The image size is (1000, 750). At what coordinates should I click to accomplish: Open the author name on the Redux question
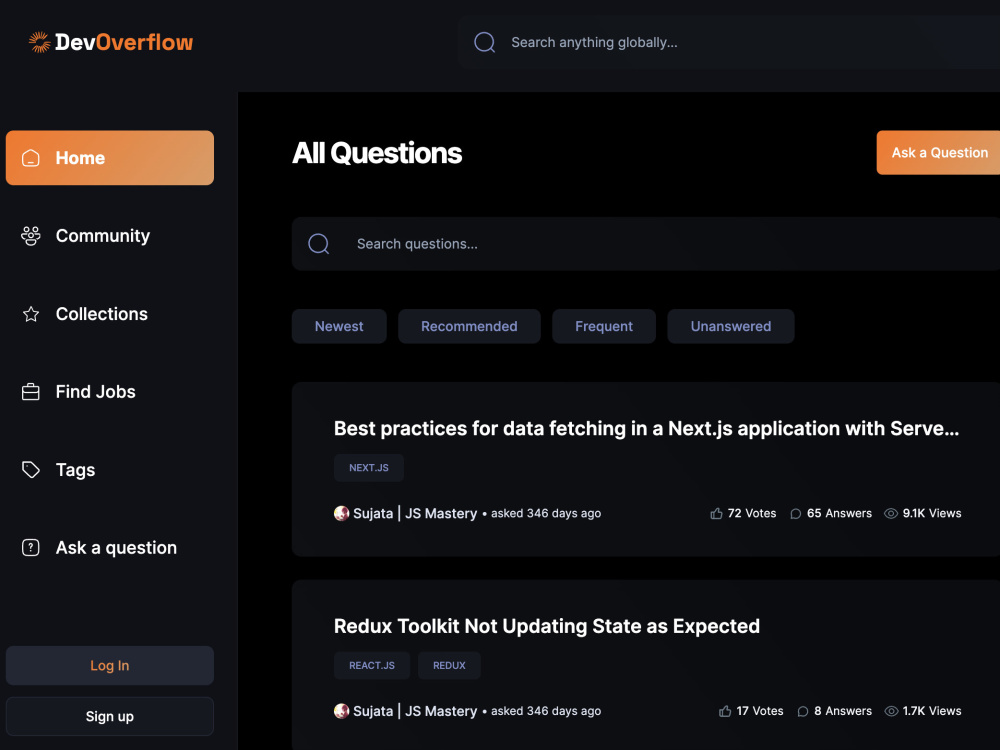pos(415,711)
